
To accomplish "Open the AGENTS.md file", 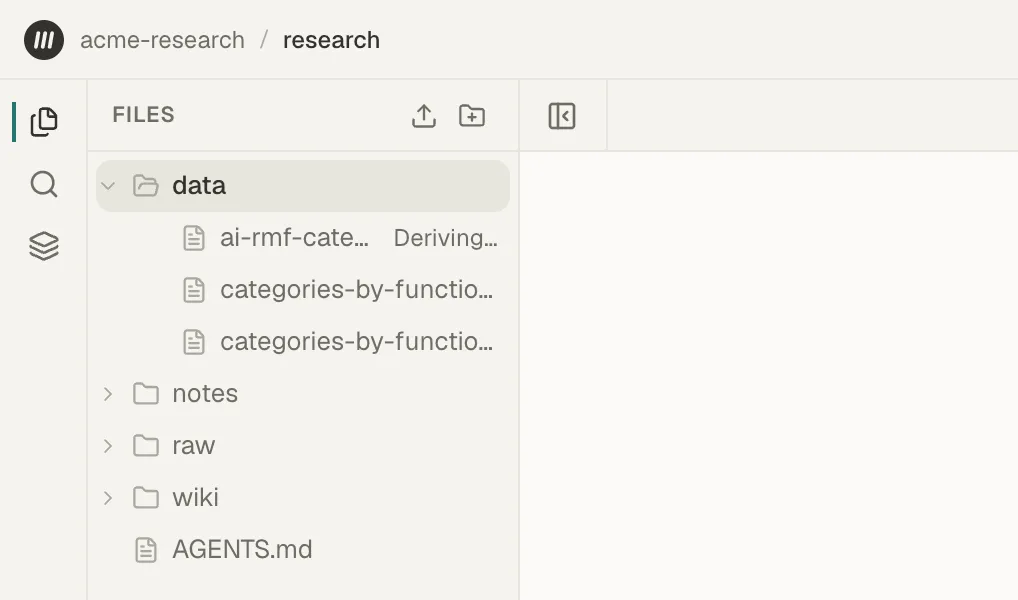I will 303,549.
